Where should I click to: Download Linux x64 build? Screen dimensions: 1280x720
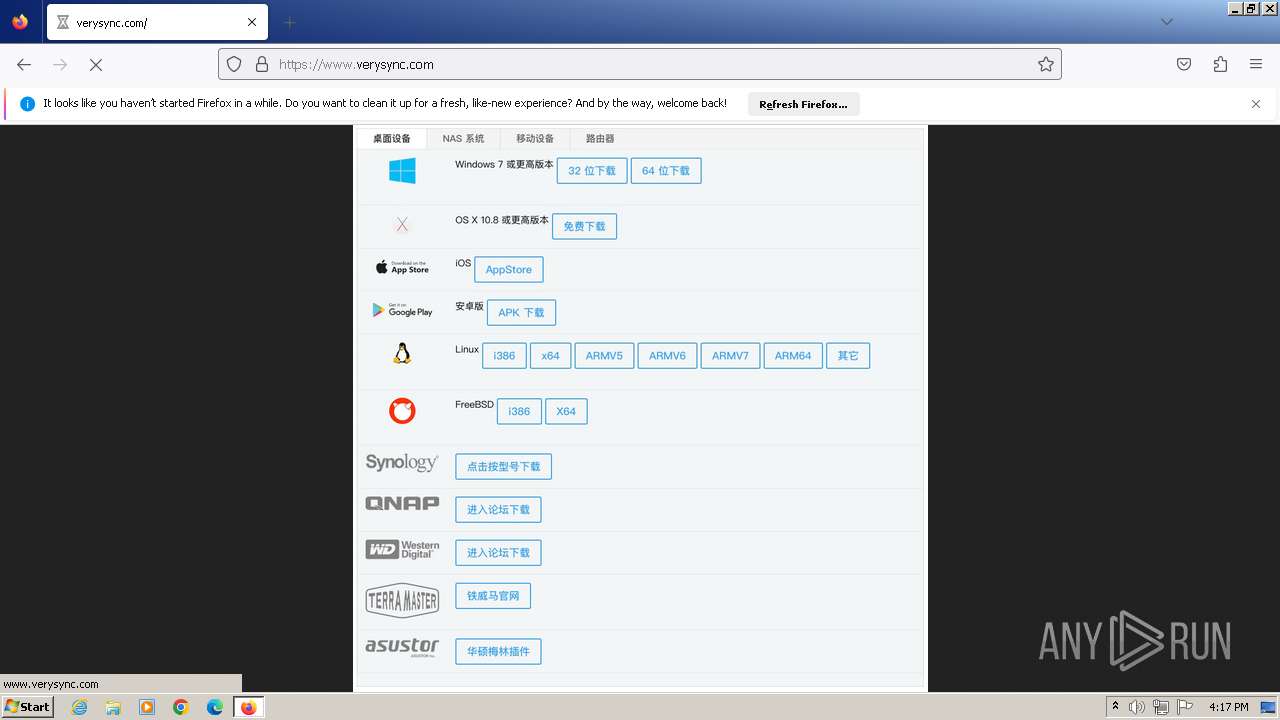[551, 356]
